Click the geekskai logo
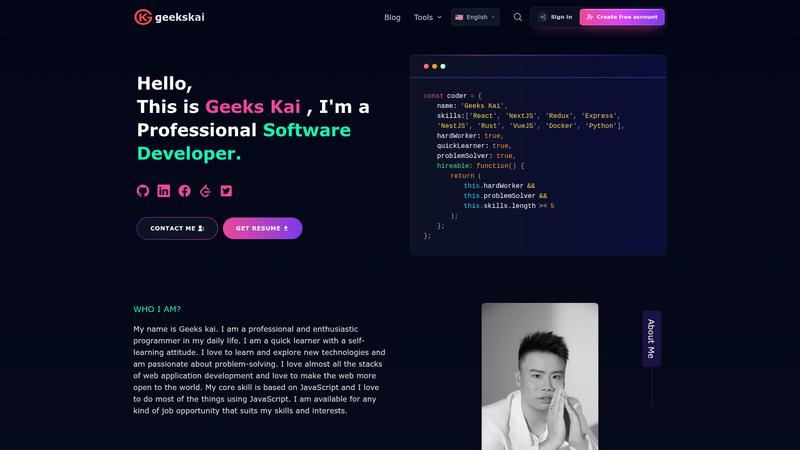Image resolution: width=800 pixels, height=450 pixels. point(169,17)
